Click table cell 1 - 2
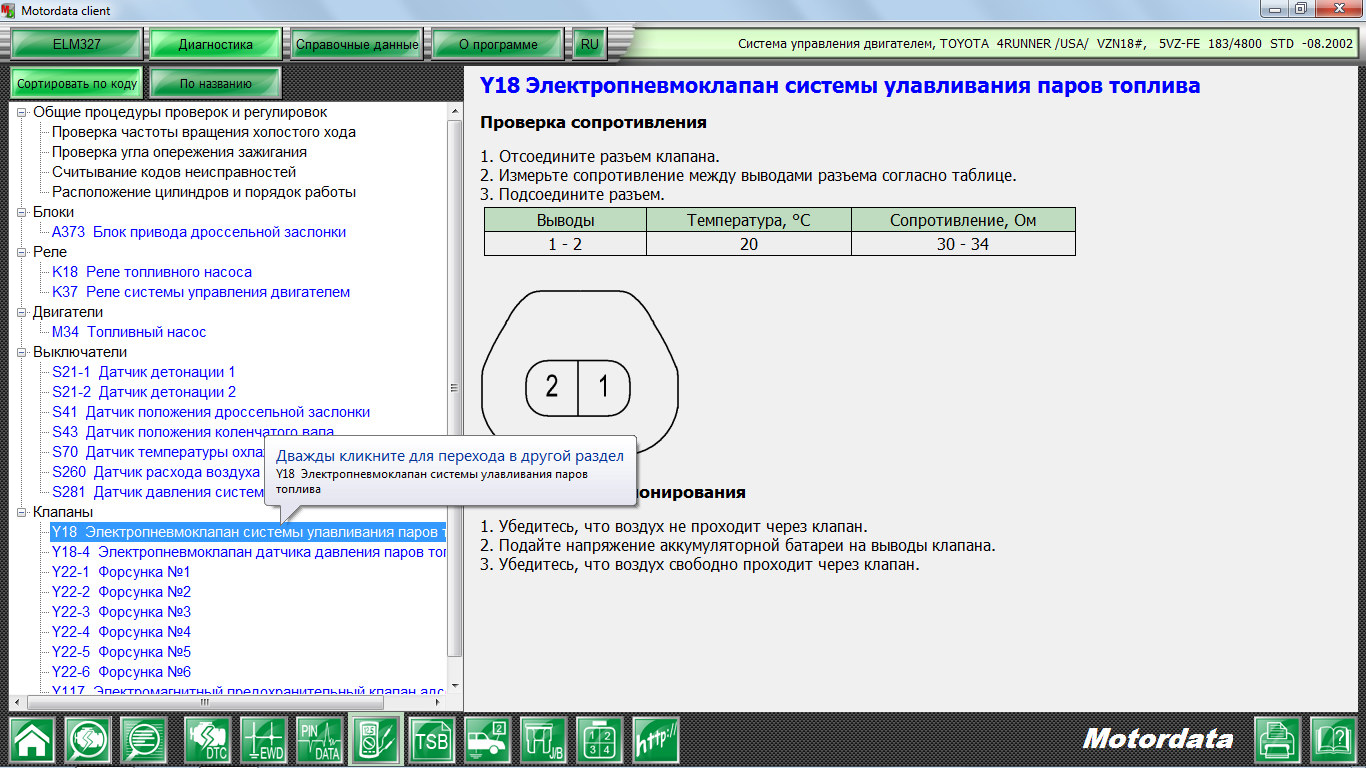 pos(565,244)
